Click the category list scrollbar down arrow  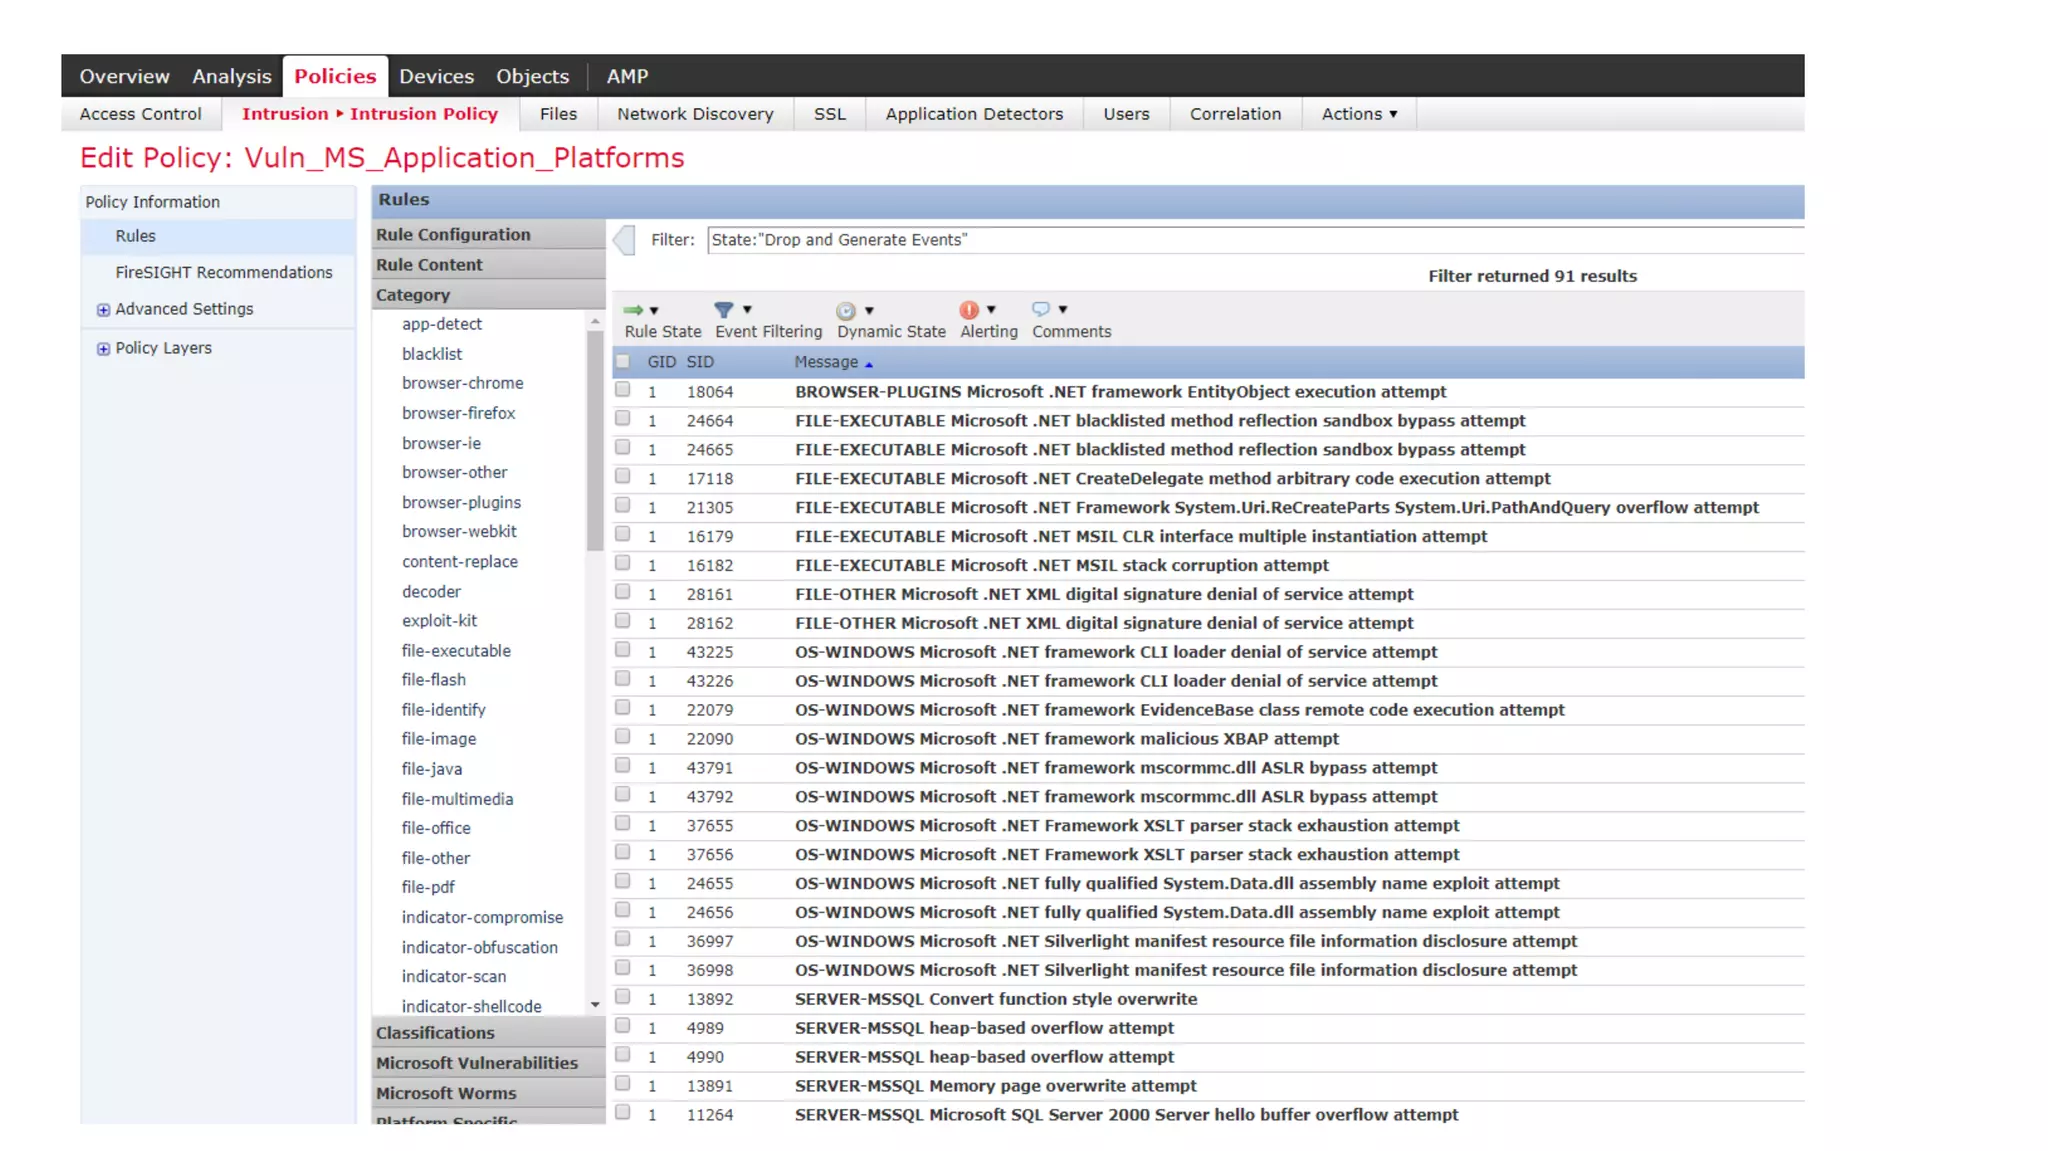pyautogui.click(x=595, y=1005)
